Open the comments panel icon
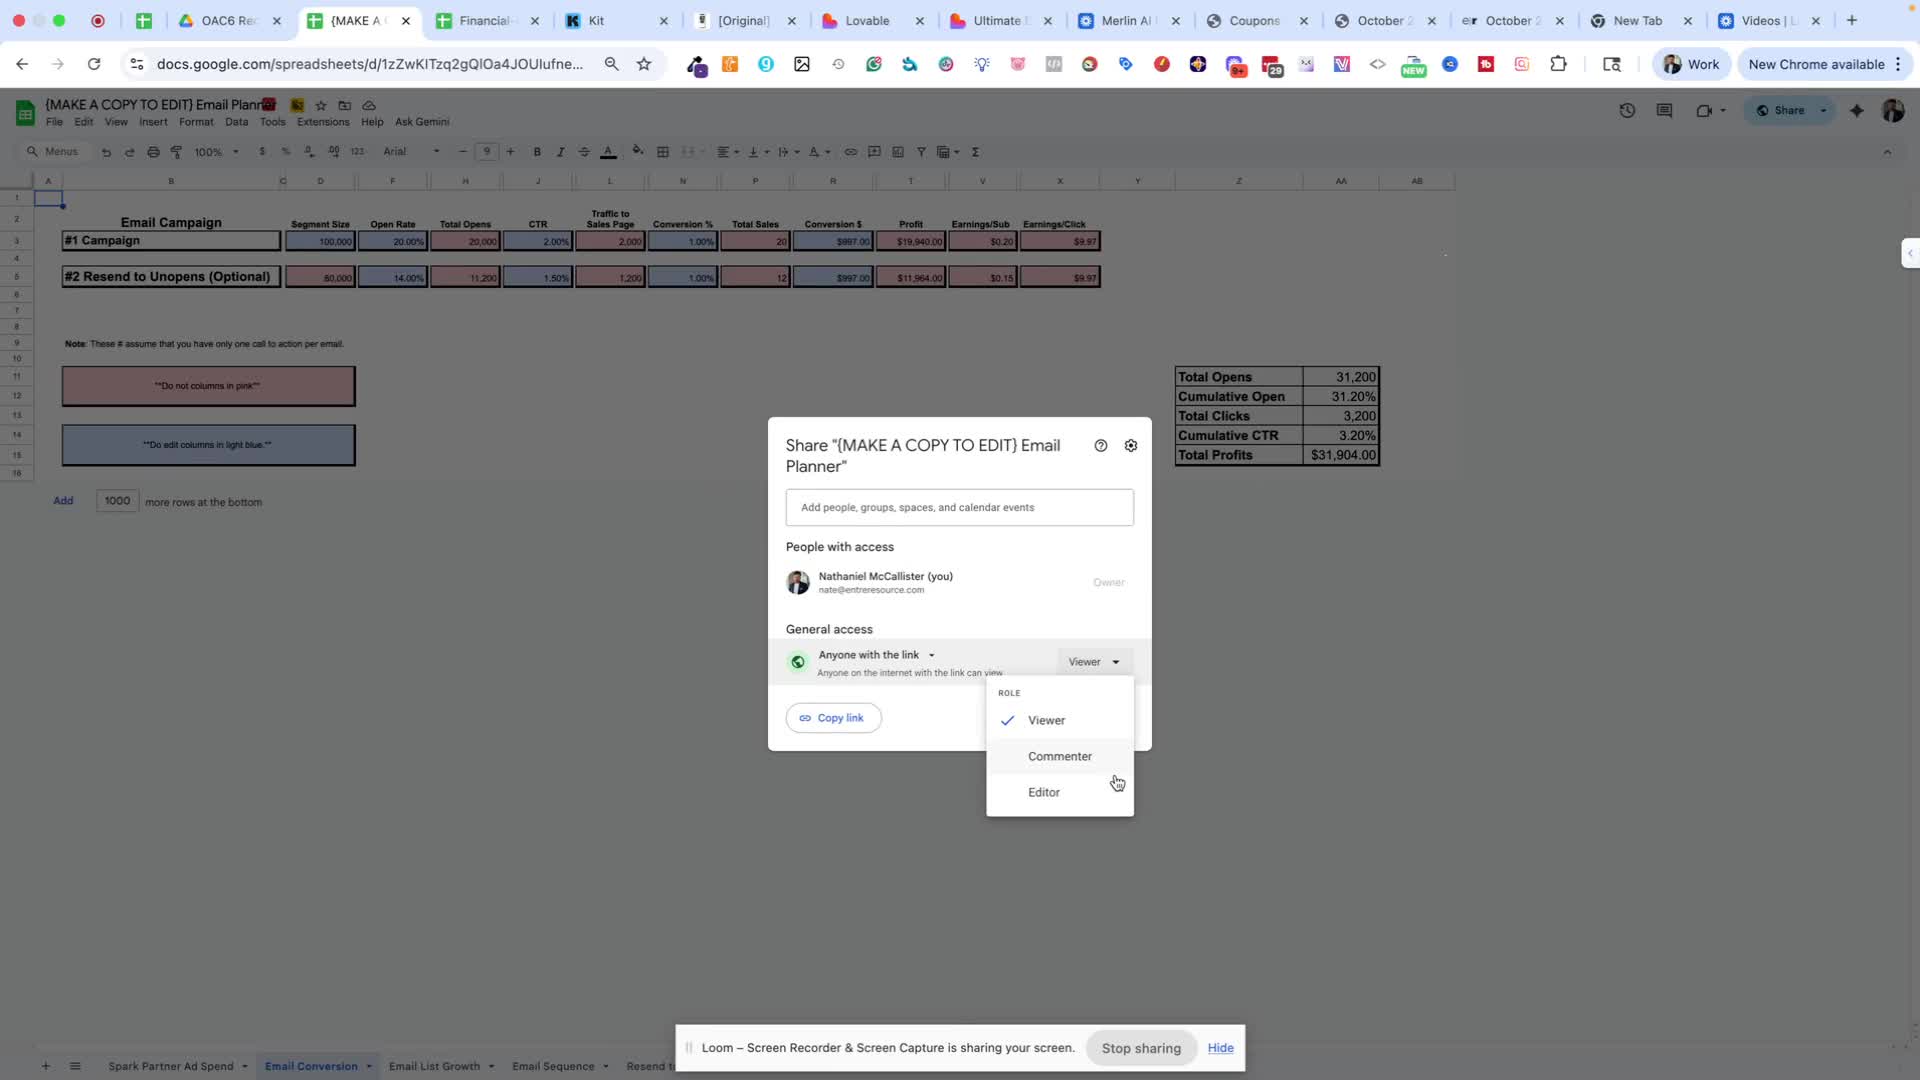 tap(1664, 111)
